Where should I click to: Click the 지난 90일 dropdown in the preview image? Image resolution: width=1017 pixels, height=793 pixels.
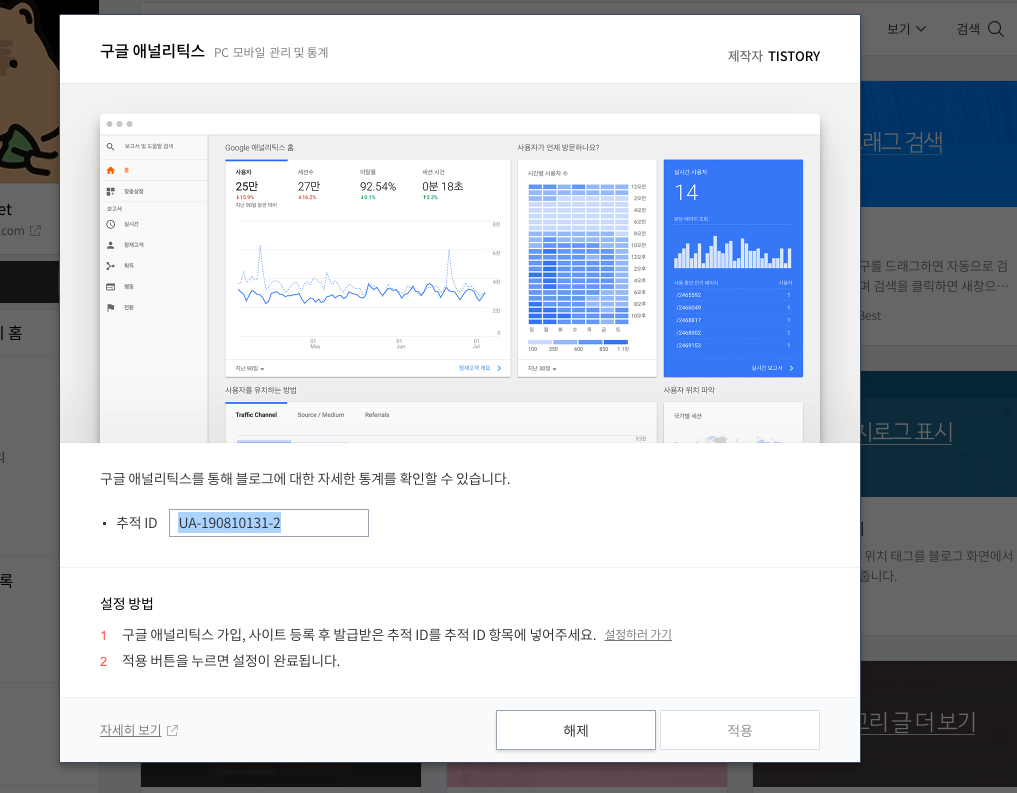tap(250, 368)
